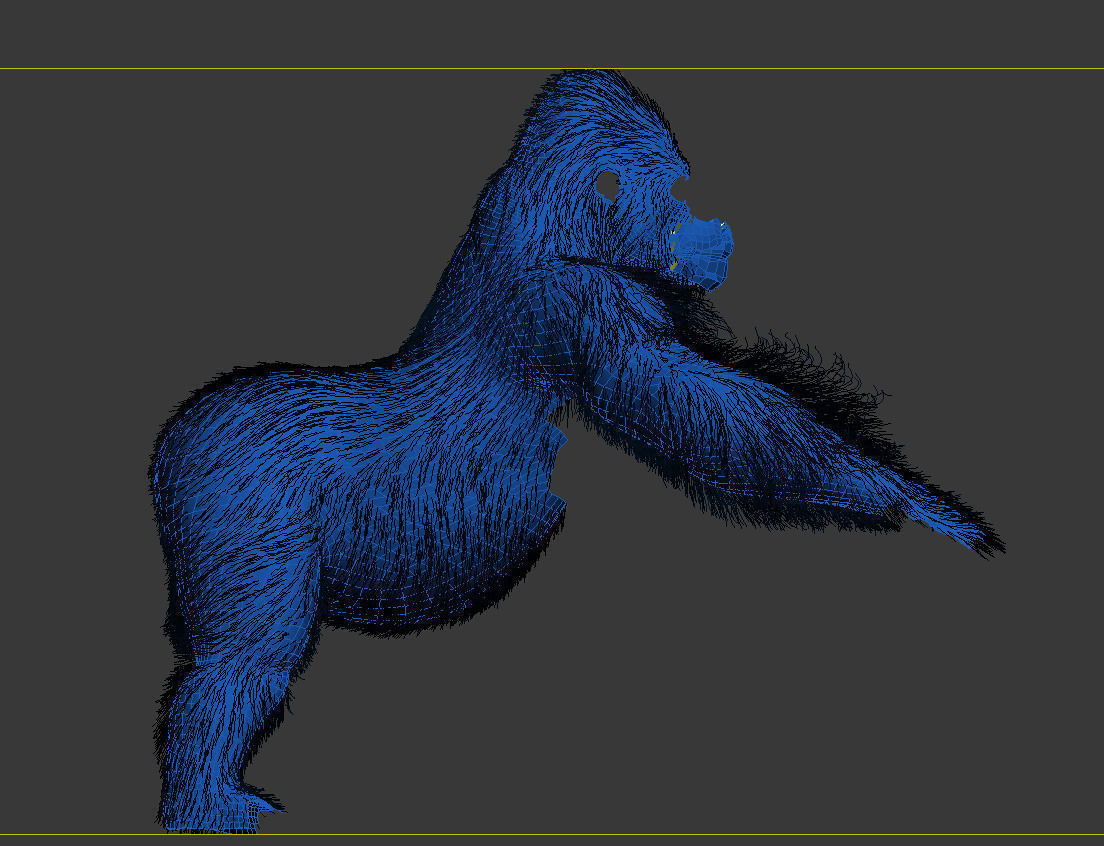Pick the gorilla's brow ridge gap near the nose

pos(681,190)
